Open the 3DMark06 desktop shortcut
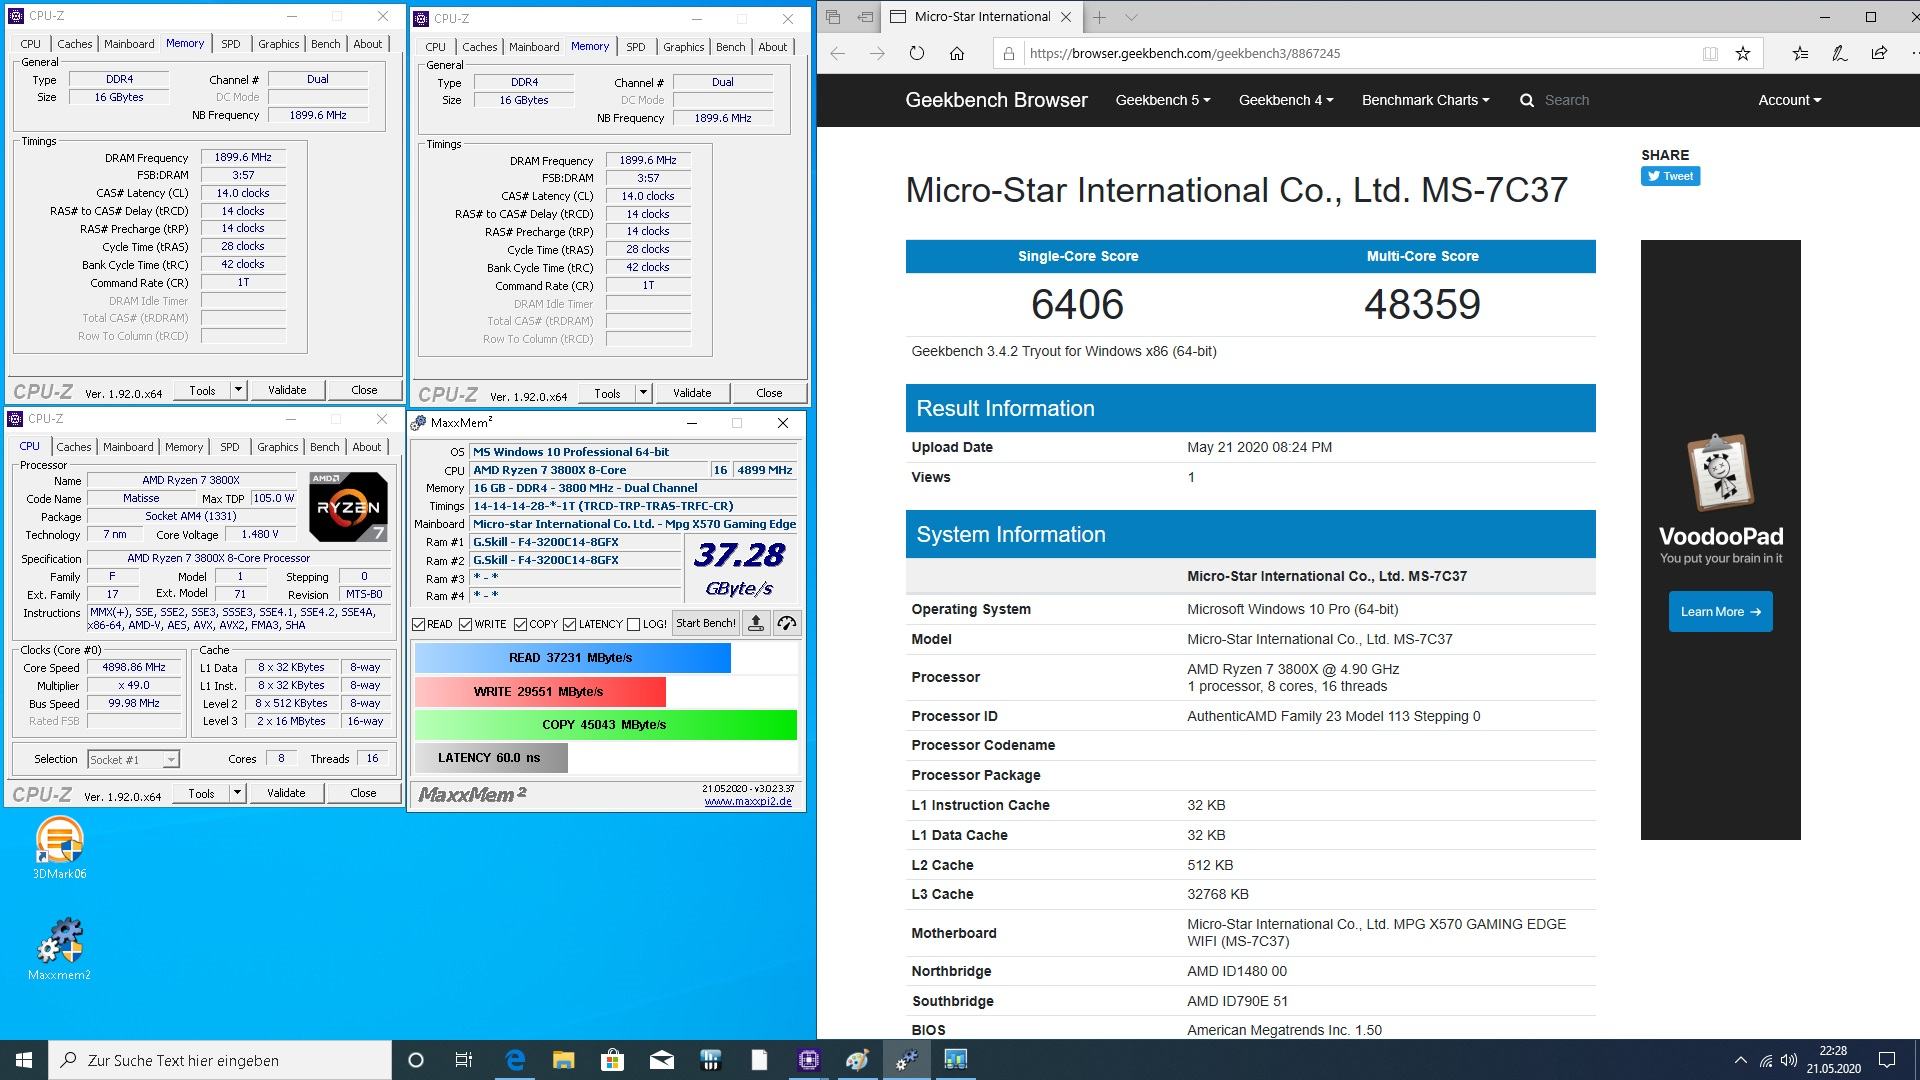Screen dimensions: 1920x1080 [x=59, y=848]
